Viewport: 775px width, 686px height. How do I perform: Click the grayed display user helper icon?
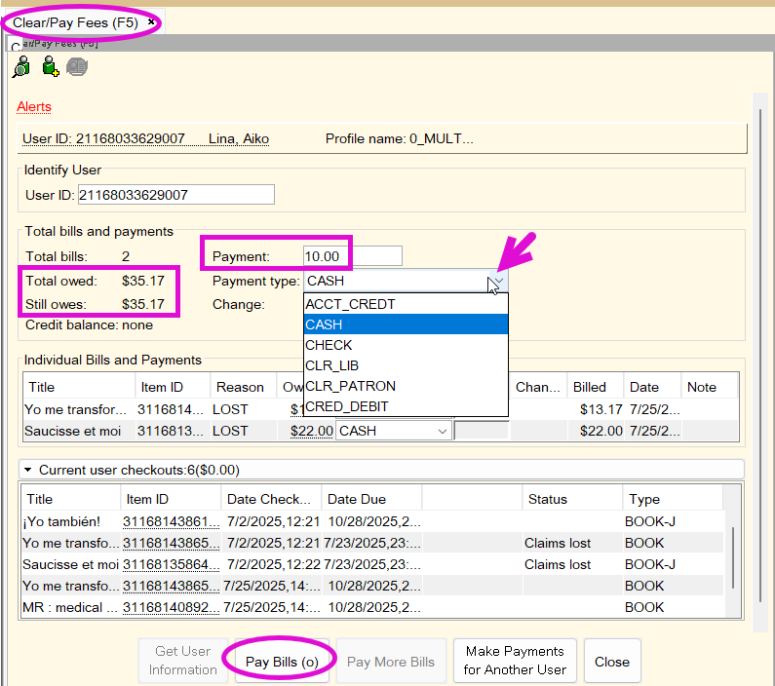[77, 67]
